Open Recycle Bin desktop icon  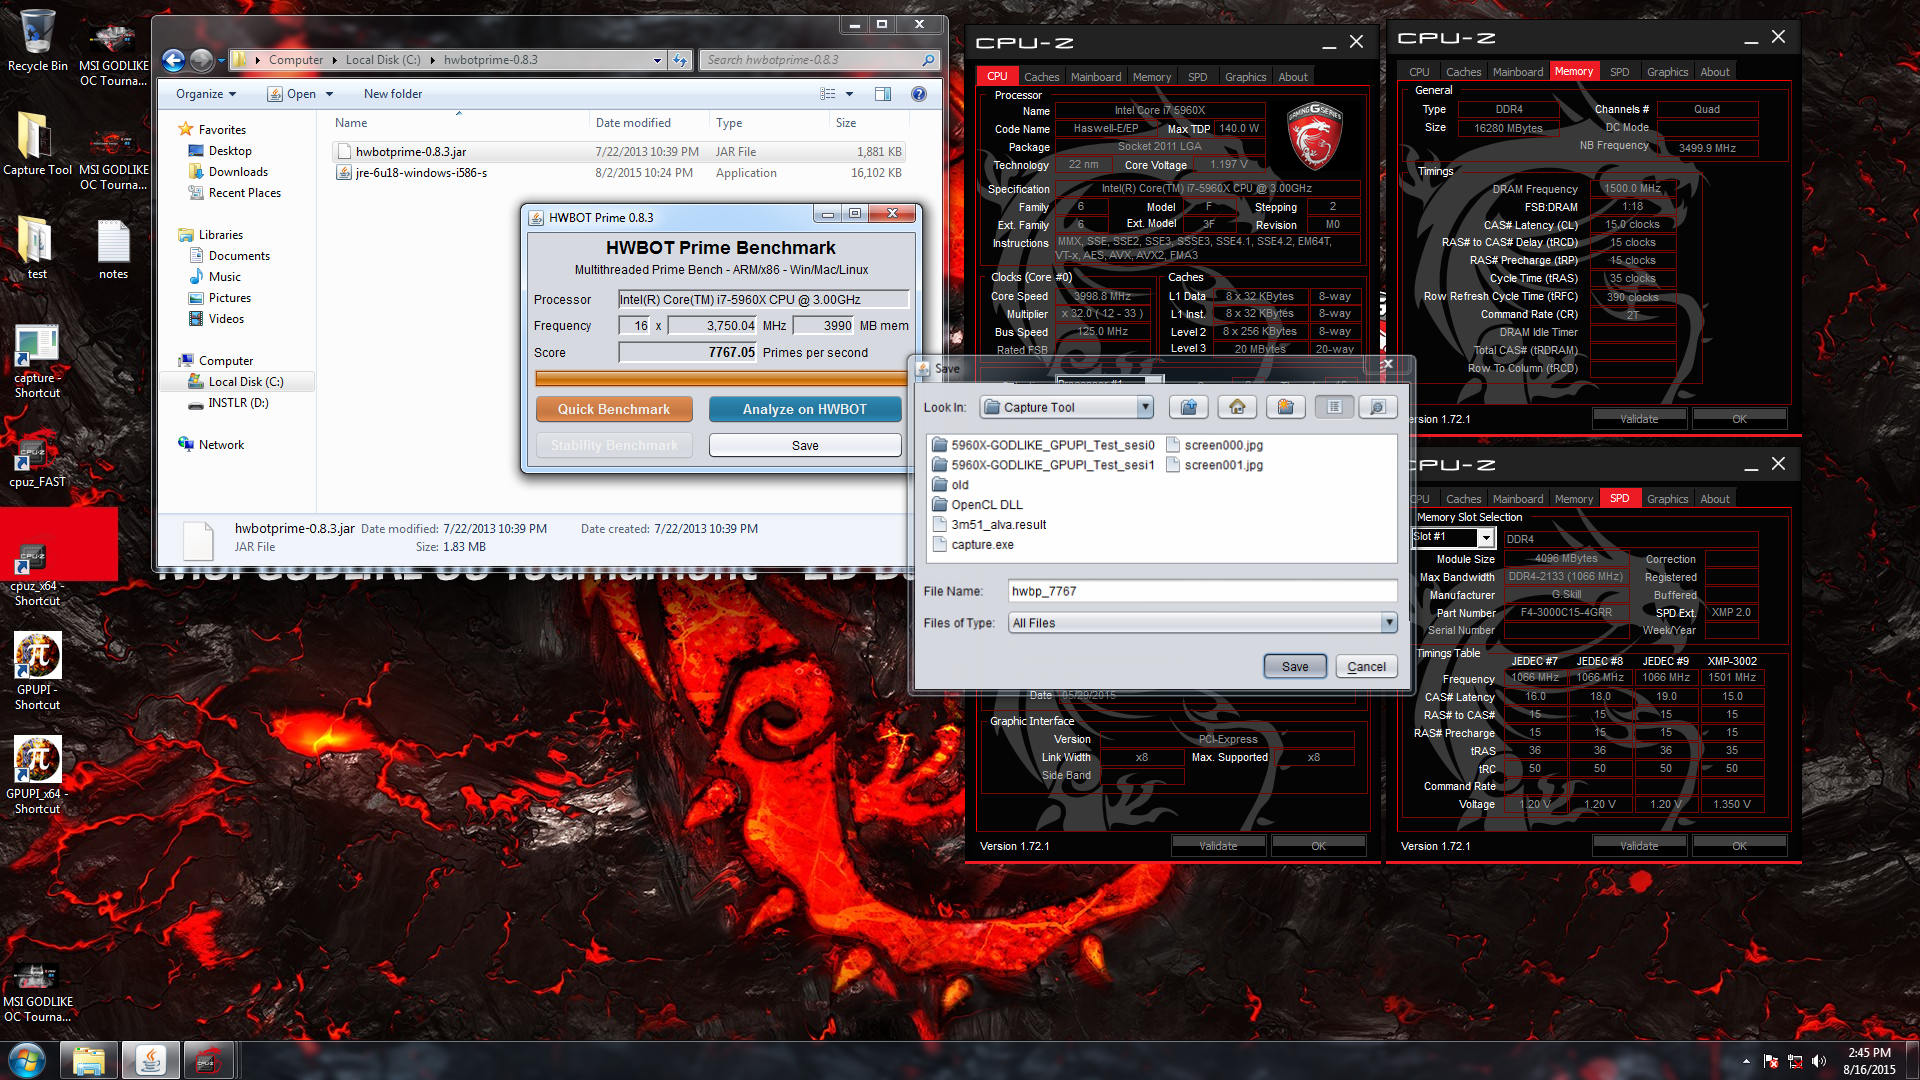pos(37,40)
